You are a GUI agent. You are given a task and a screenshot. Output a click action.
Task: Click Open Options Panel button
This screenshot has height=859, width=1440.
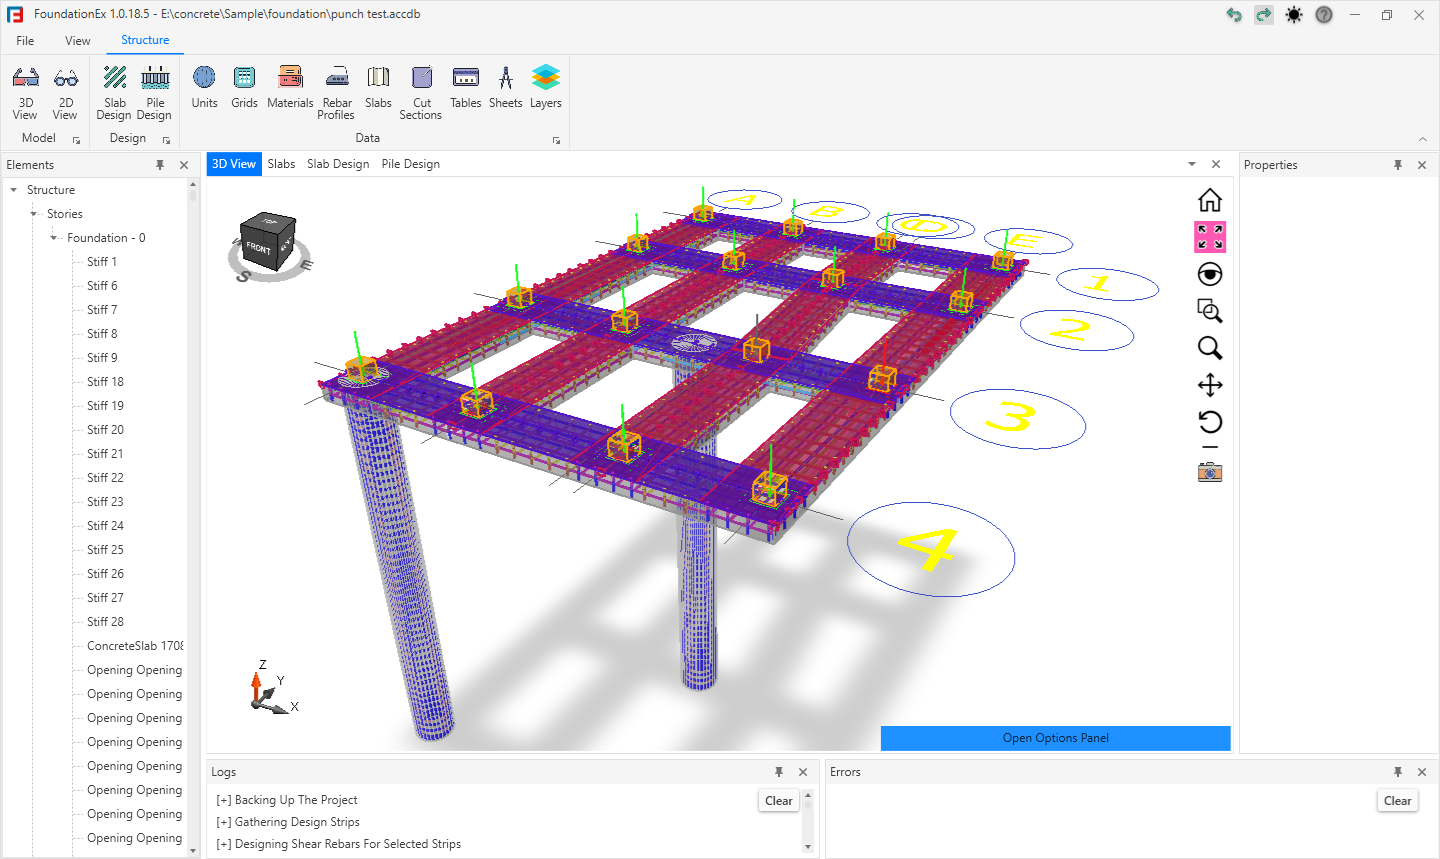(1055, 738)
